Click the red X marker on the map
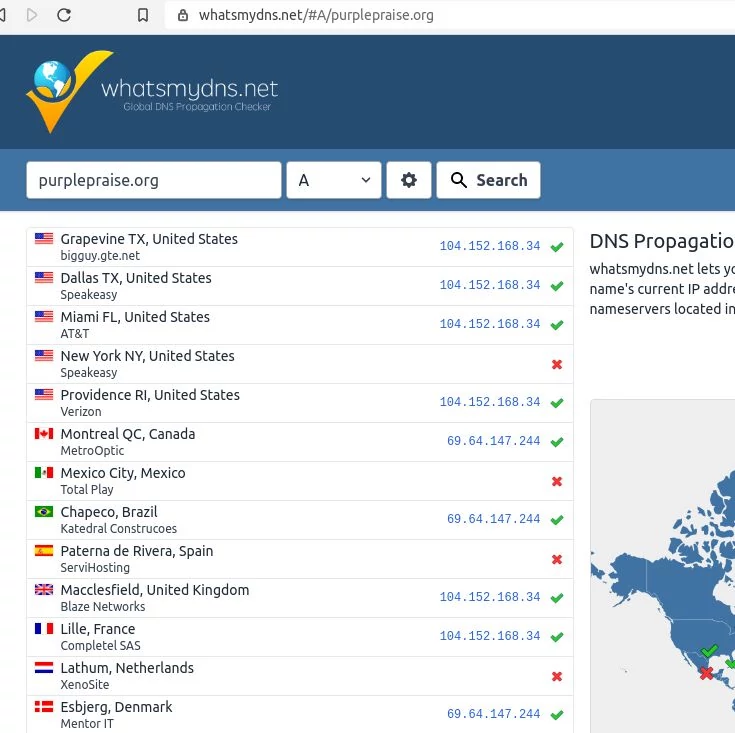Viewport: 735px width, 733px height. tap(706, 673)
